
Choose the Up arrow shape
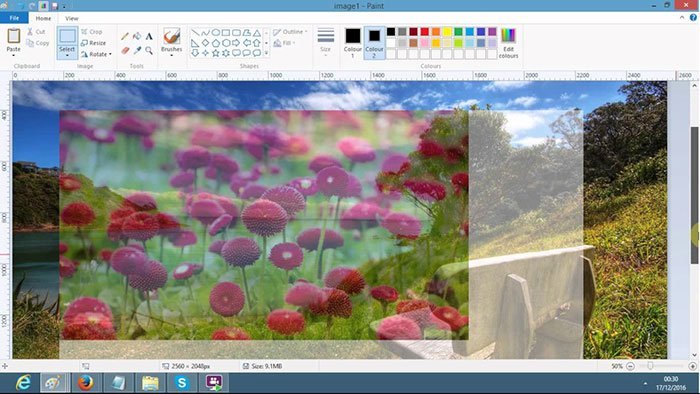pyautogui.click(x=257, y=43)
